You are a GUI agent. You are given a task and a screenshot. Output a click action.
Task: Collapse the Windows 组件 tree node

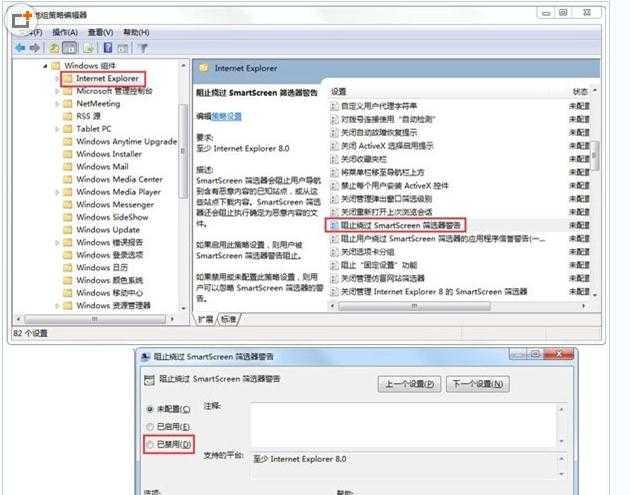[x=45, y=65]
